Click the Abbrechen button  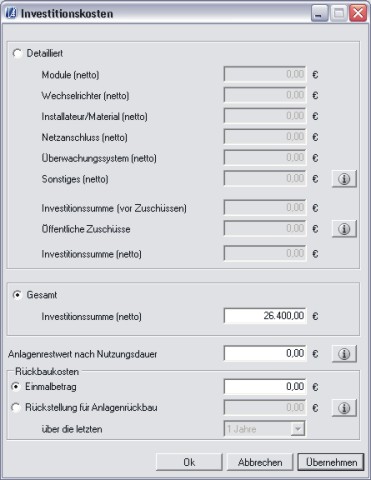(260, 462)
